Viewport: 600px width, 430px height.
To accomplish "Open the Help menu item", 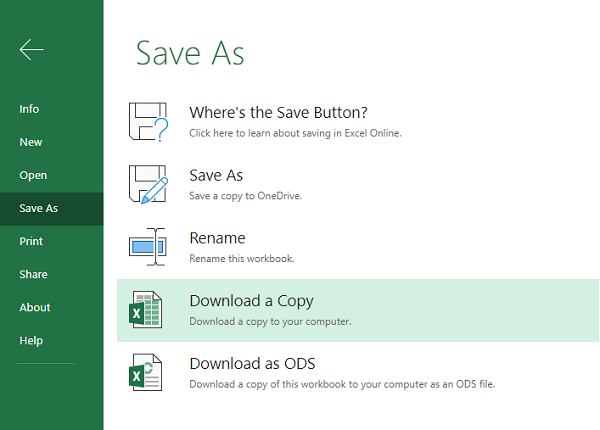I will click(x=31, y=340).
